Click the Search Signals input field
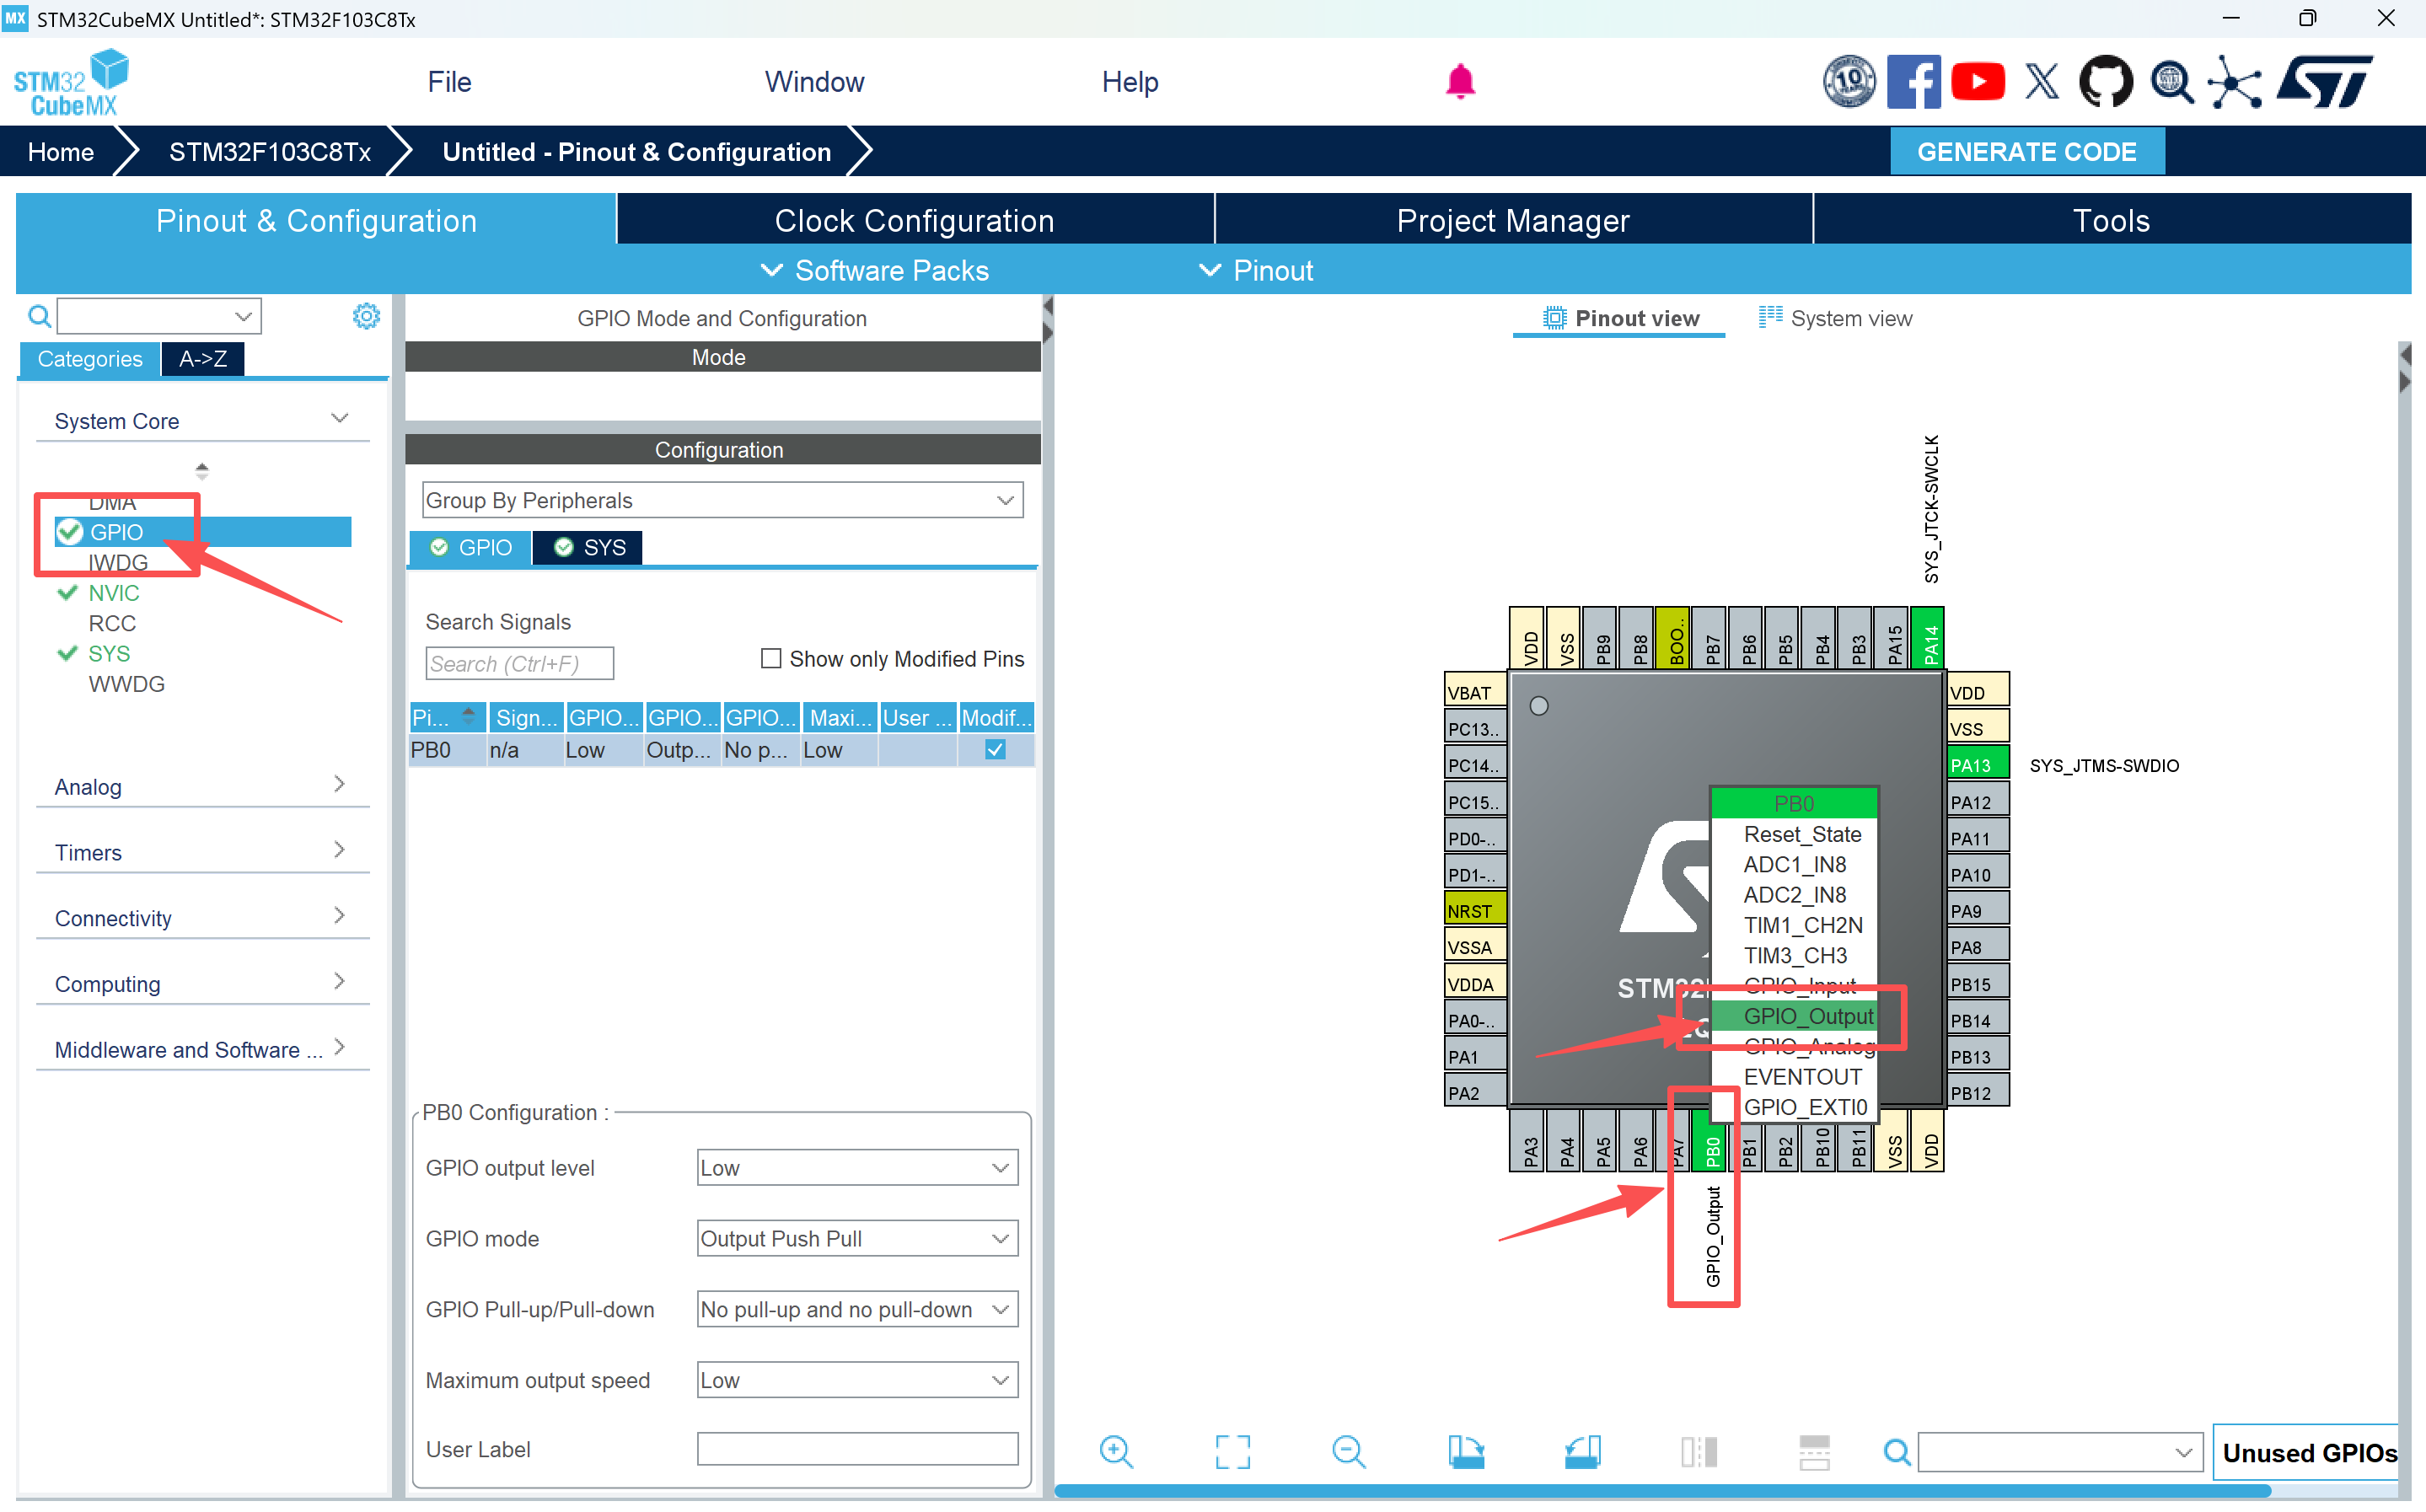This screenshot has width=2426, height=1512. coord(519,664)
